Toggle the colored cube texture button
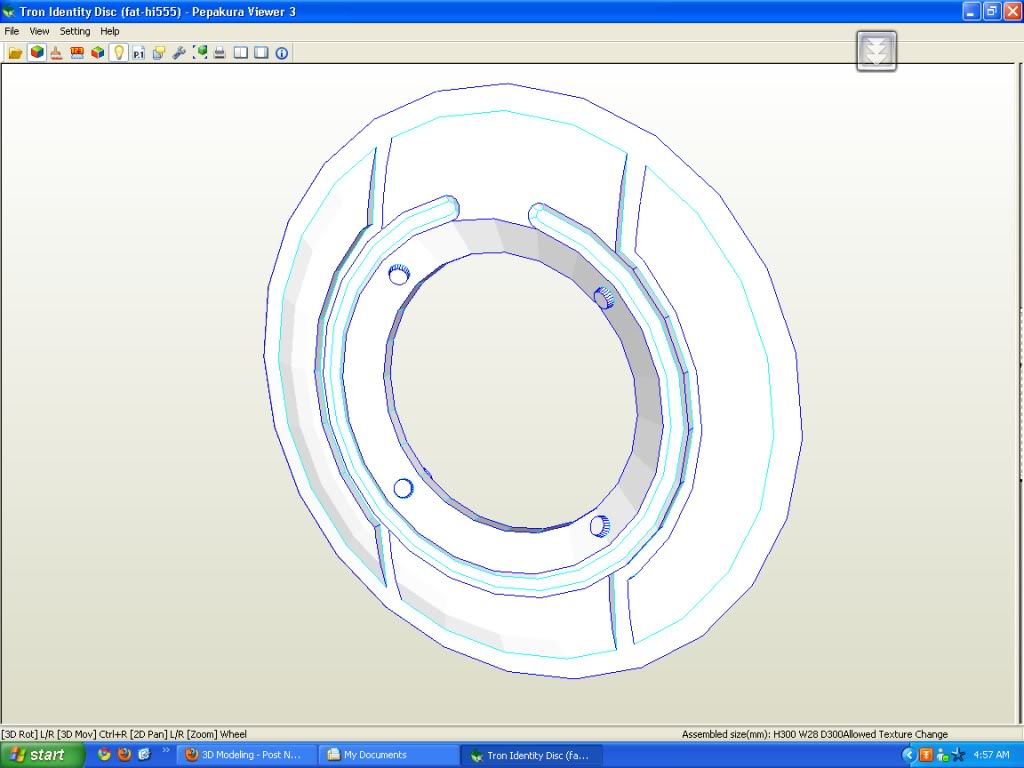The width and height of the screenshot is (1024, 768). (37, 52)
